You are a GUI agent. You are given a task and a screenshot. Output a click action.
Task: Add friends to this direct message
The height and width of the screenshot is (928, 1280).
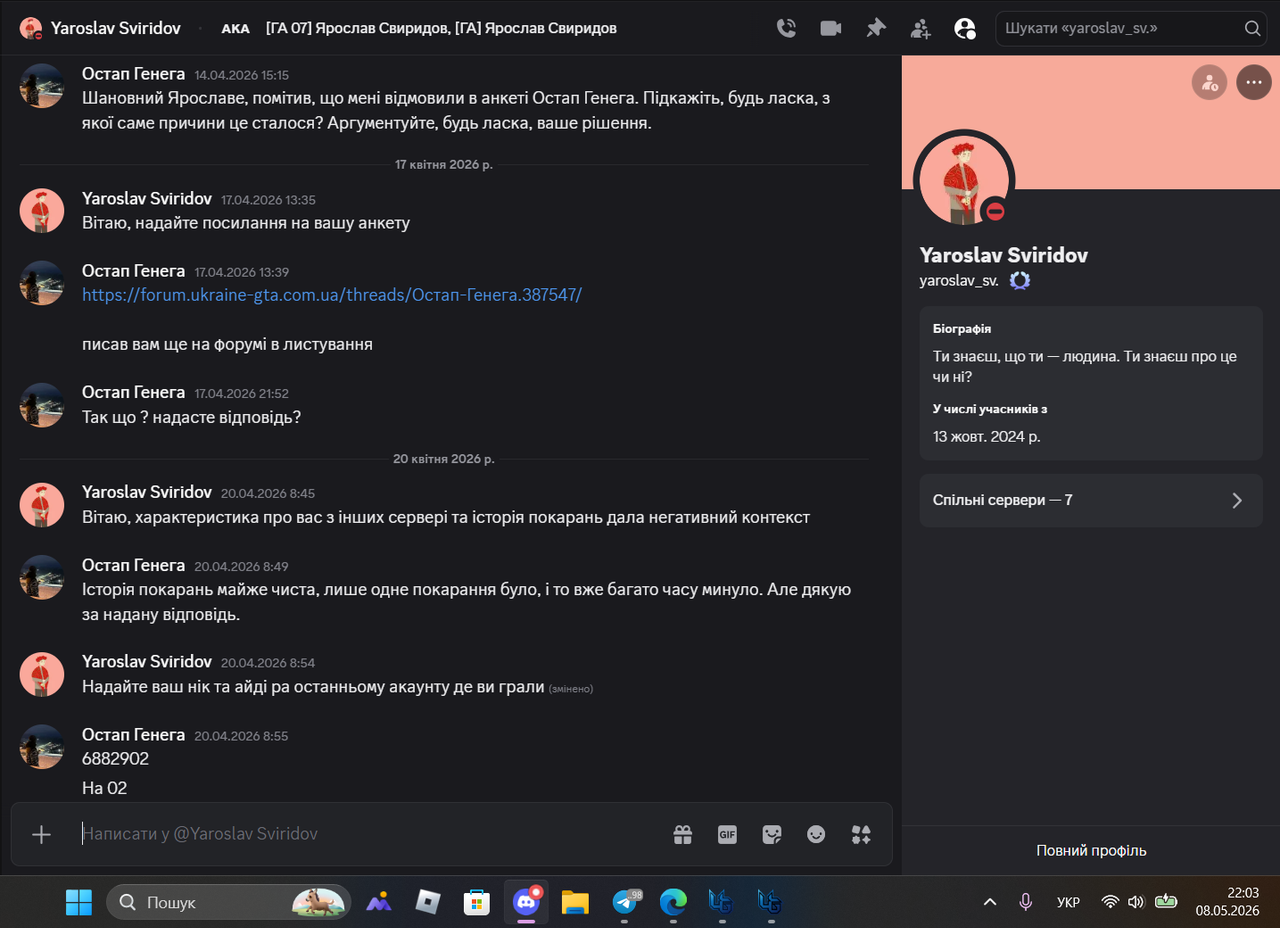tap(920, 28)
